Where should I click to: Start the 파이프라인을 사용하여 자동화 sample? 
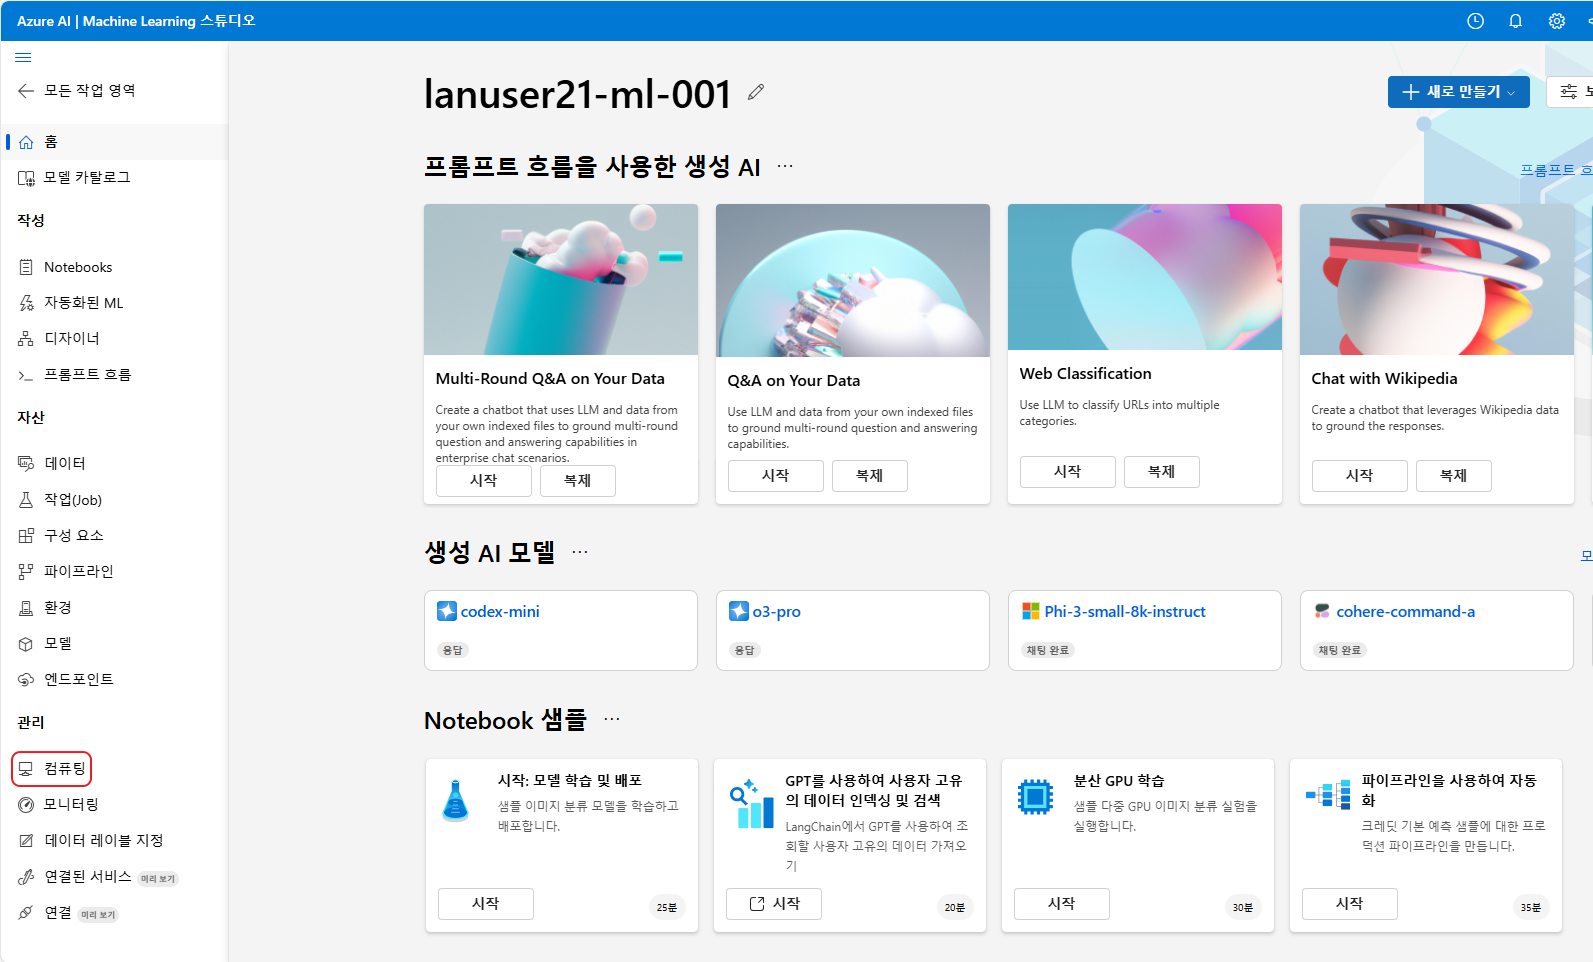coord(1350,904)
